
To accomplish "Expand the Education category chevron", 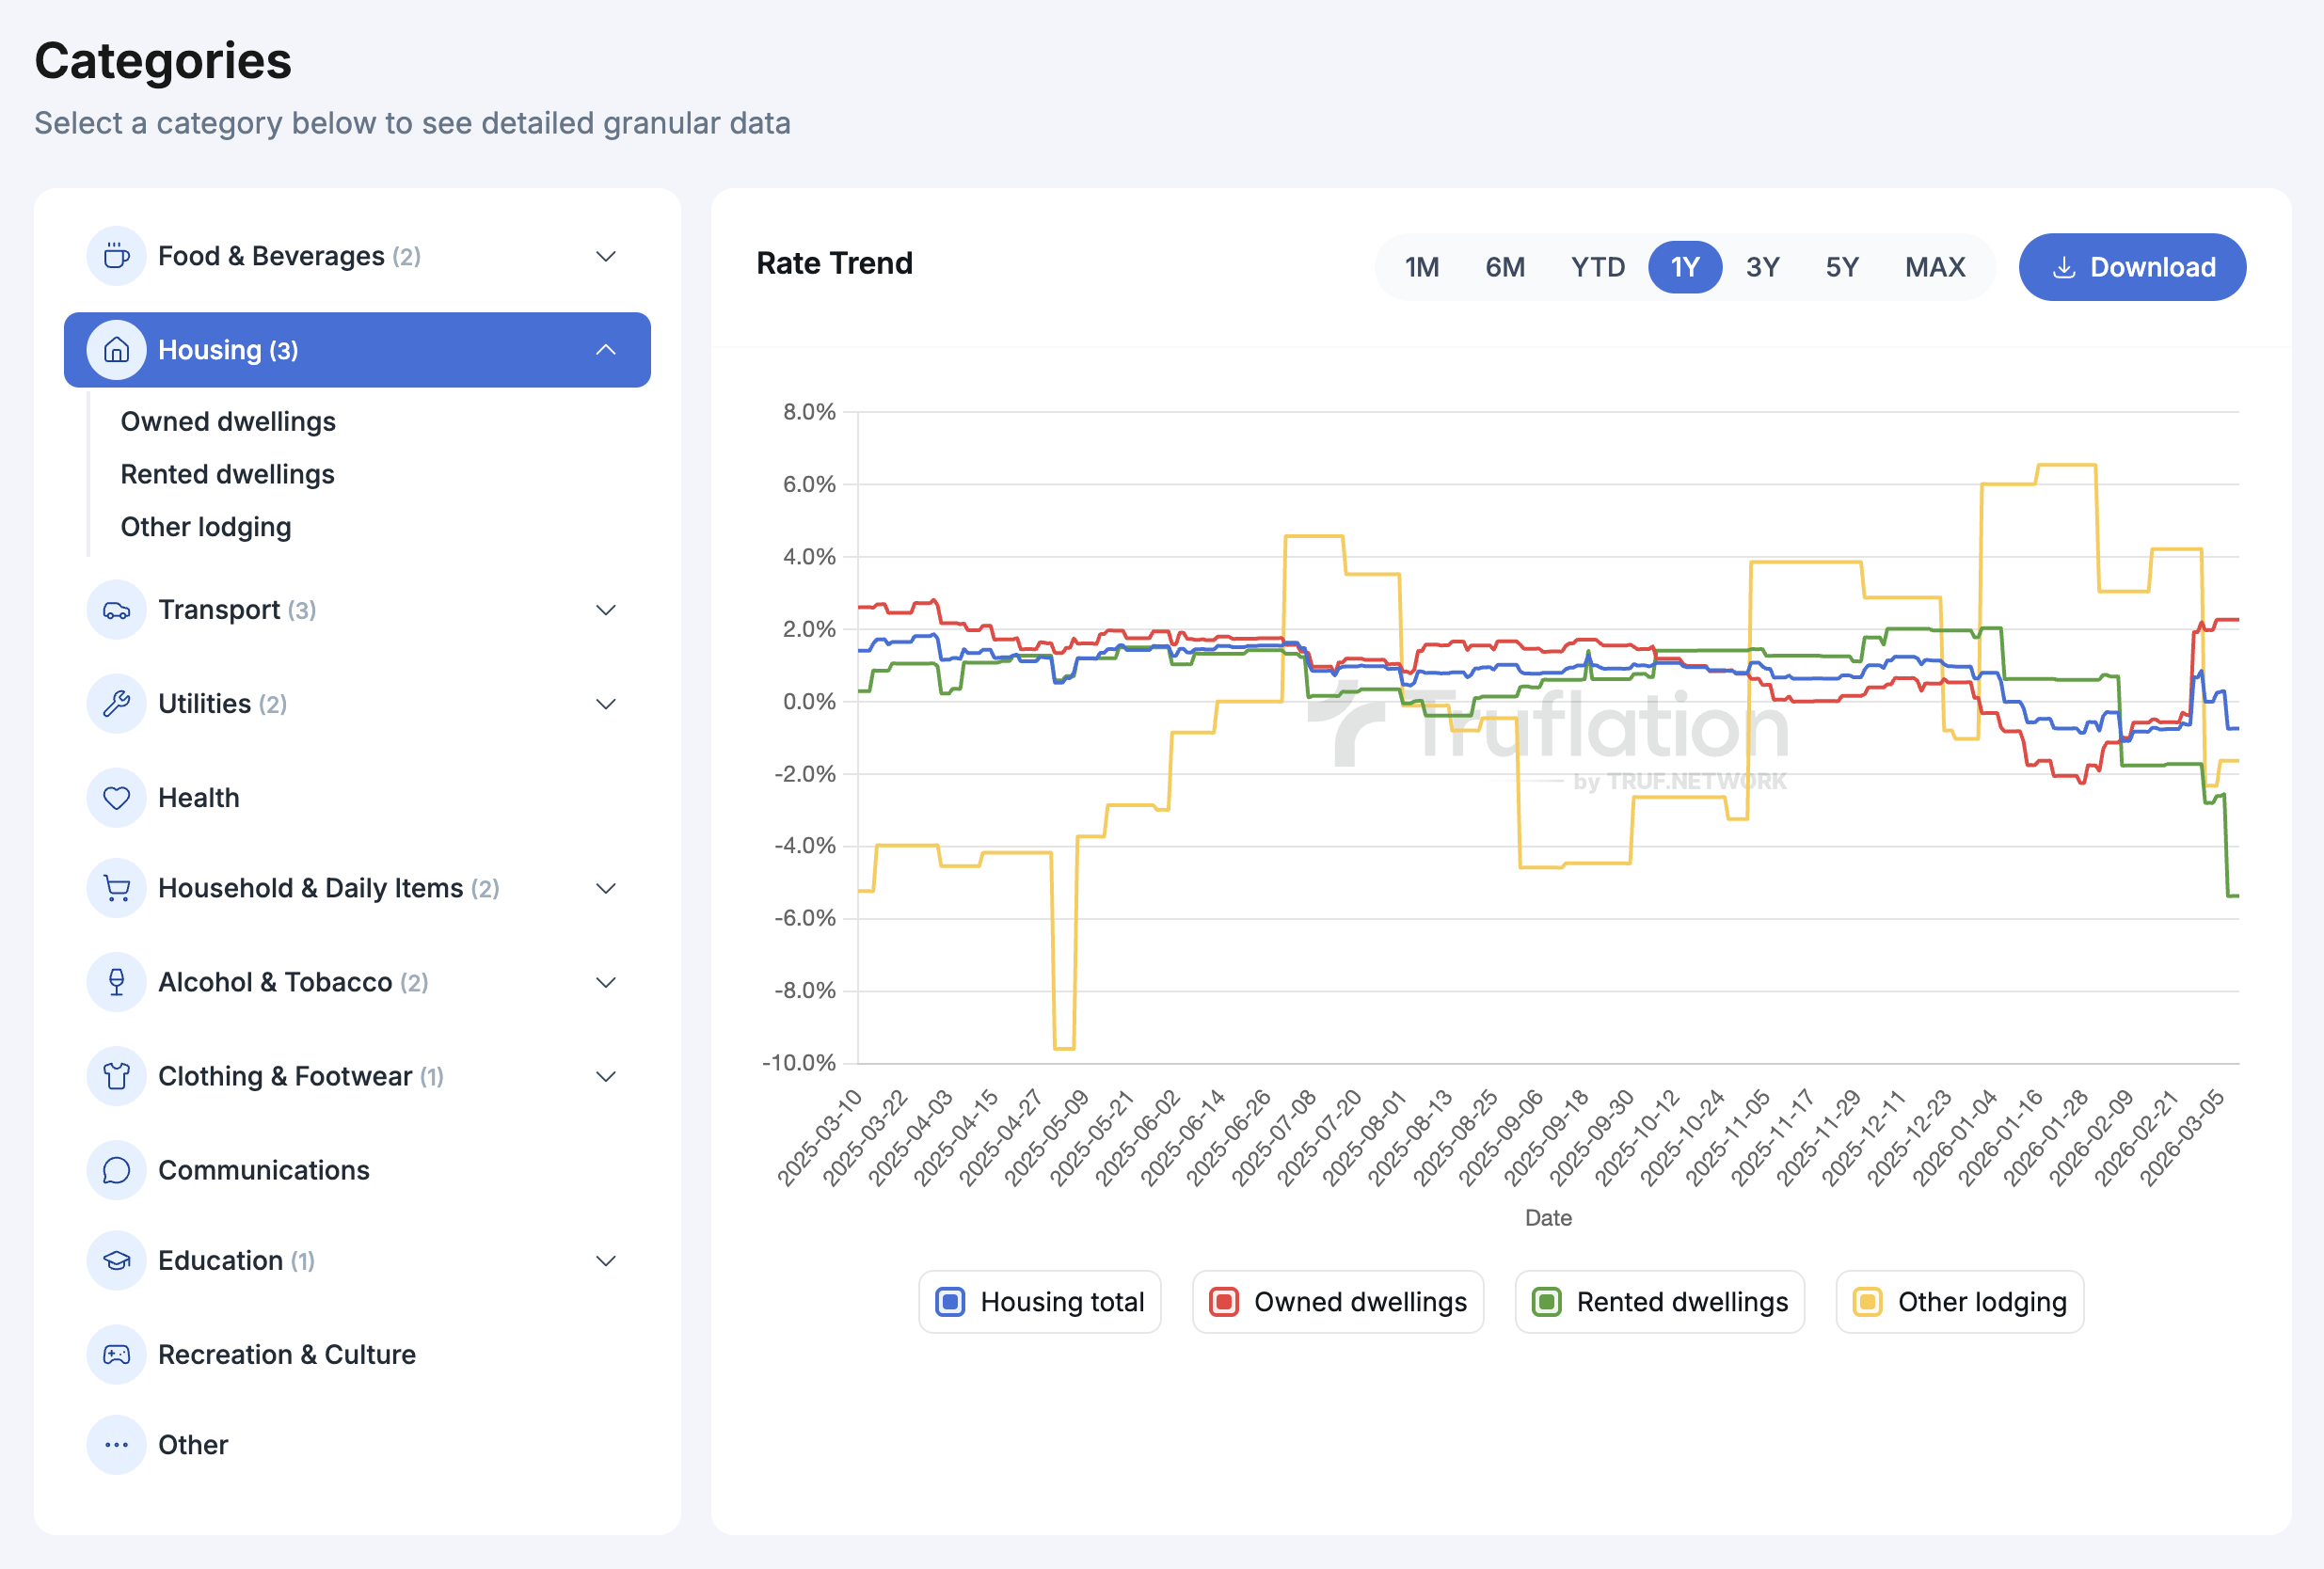I will pyautogui.click(x=606, y=1260).
